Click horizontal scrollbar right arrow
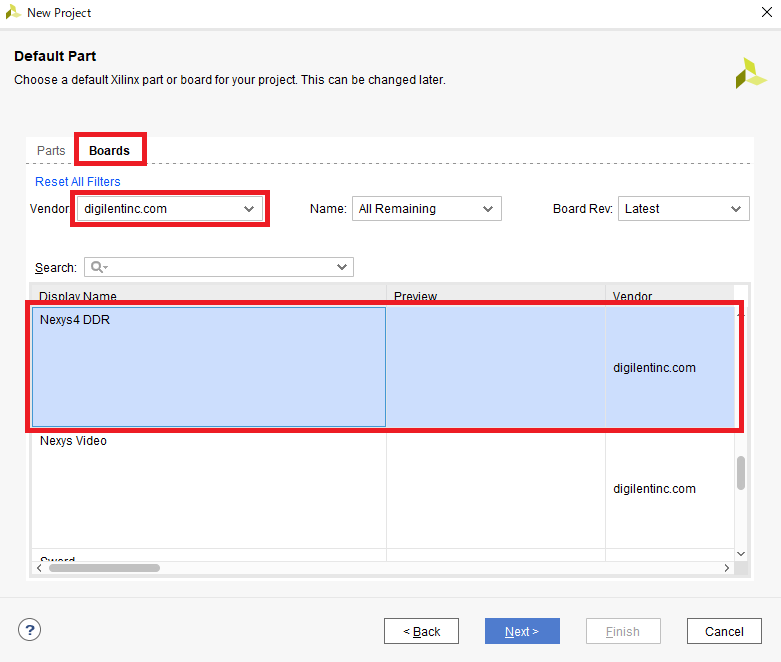 [727, 568]
